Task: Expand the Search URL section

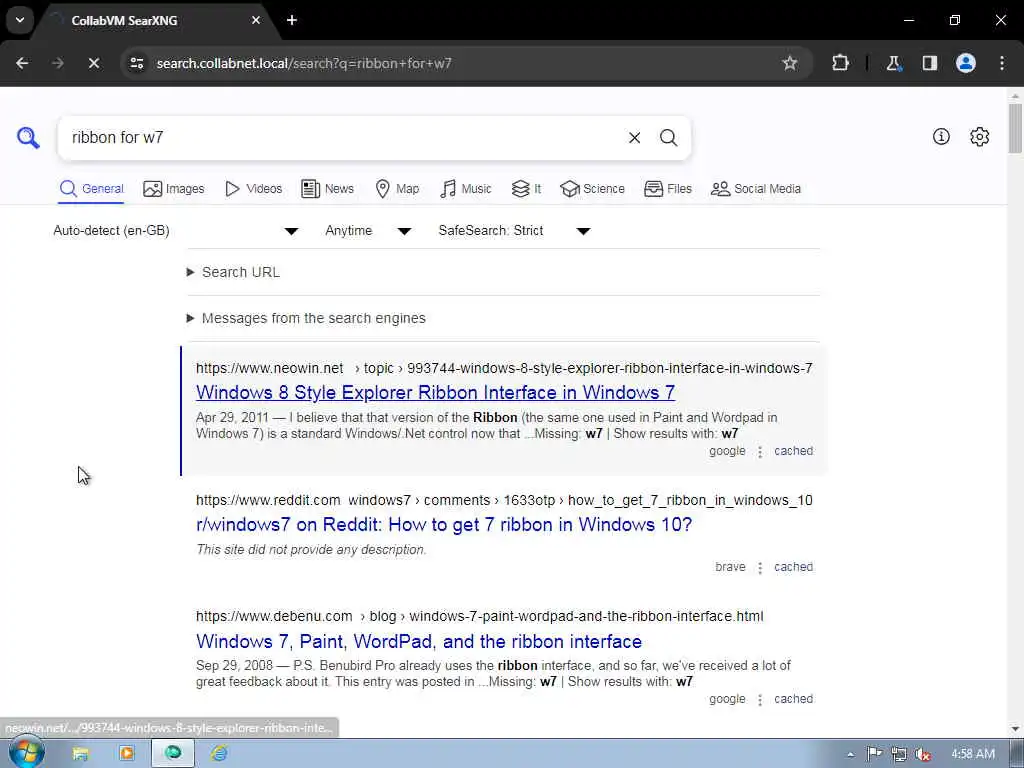Action: (234, 272)
